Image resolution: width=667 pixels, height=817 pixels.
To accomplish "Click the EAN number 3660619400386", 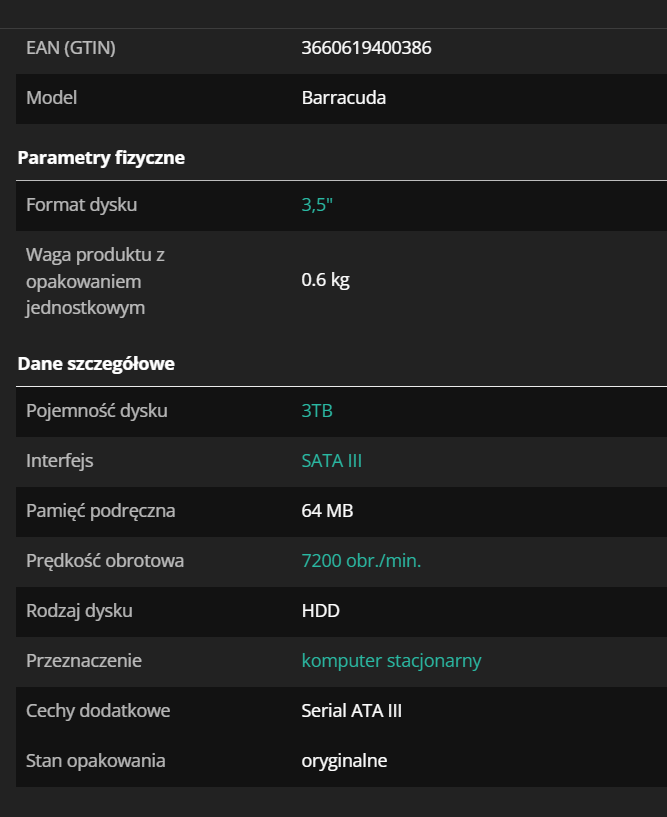I will pyautogui.click(x=366, y=47).
